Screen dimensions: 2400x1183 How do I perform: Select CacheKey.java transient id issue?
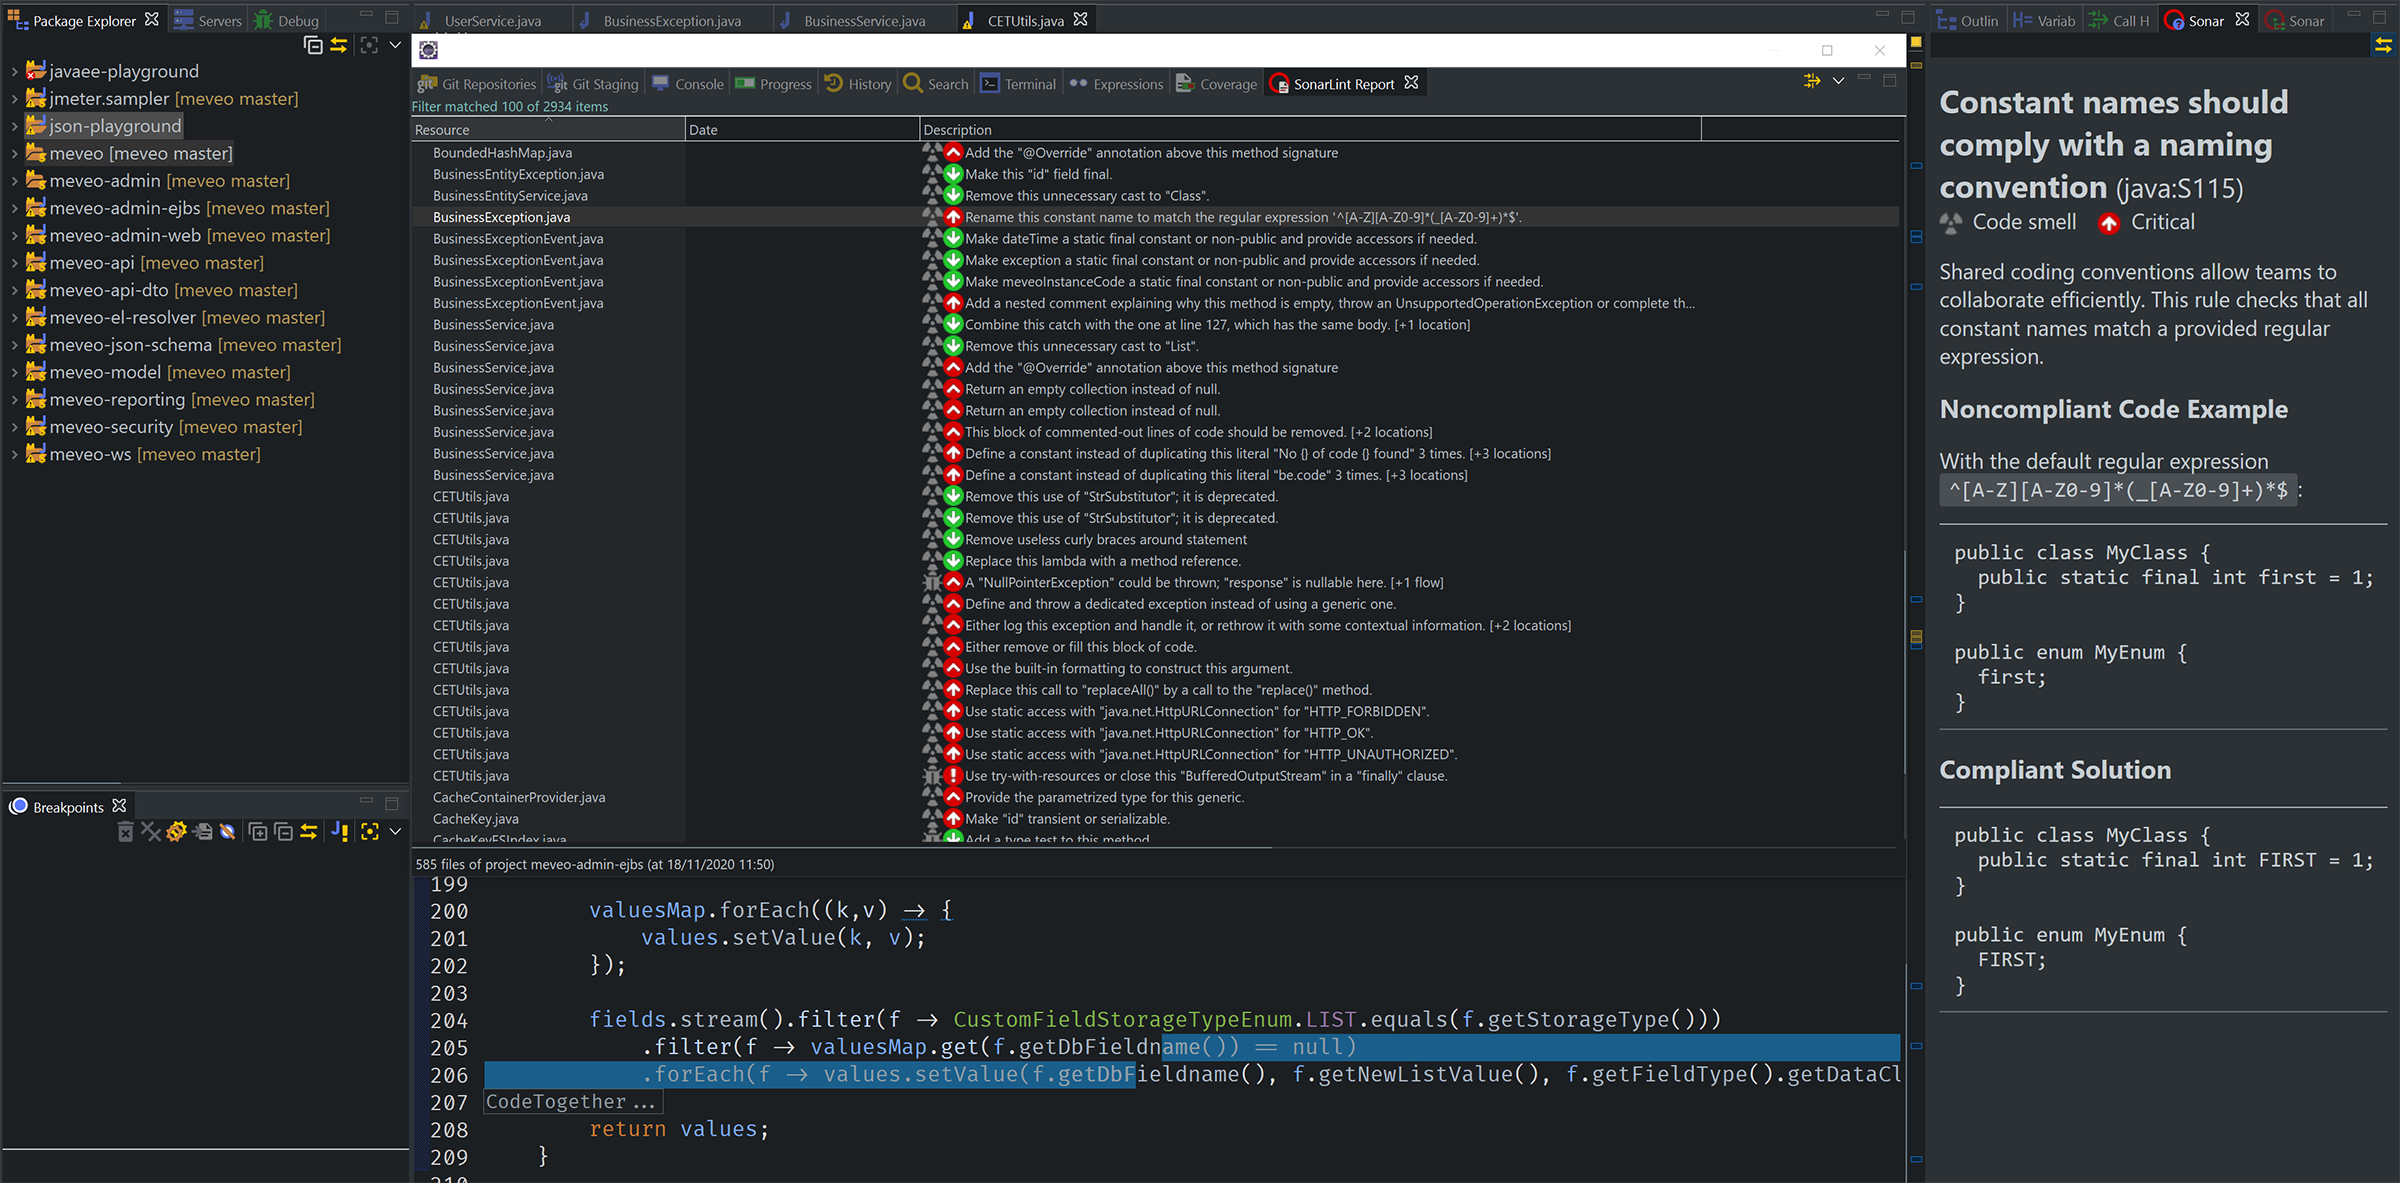pyautogui.click(x=1155, y=819)
